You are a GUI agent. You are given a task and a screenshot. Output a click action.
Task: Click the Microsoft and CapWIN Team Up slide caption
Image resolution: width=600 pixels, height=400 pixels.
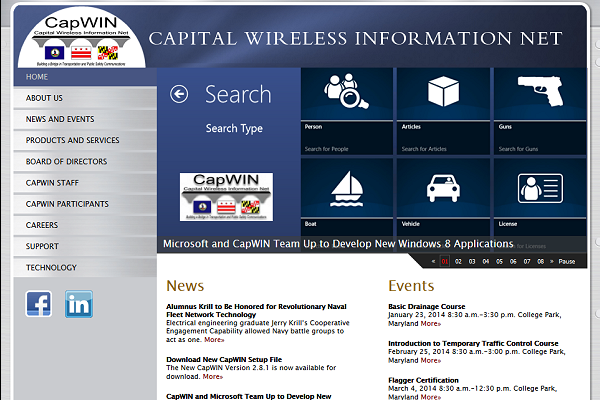click(x=338, y=244)
